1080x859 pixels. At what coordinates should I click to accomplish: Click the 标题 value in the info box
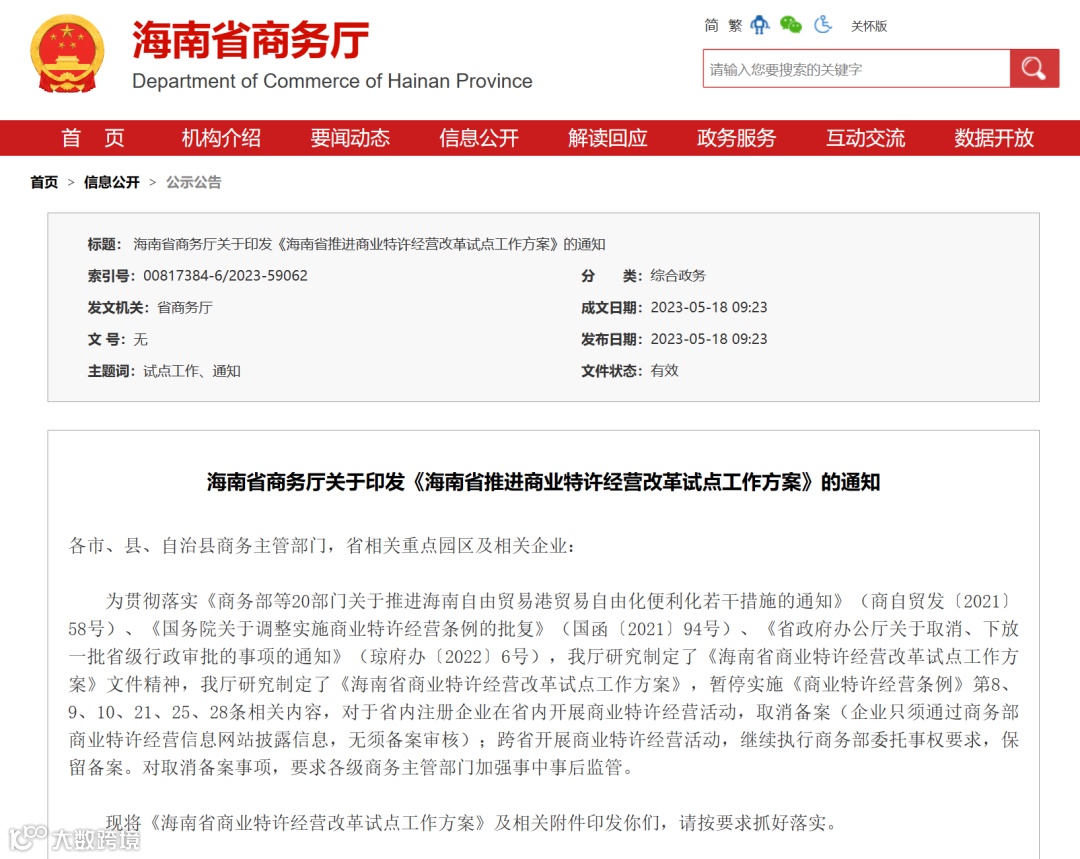coord(369,244)
